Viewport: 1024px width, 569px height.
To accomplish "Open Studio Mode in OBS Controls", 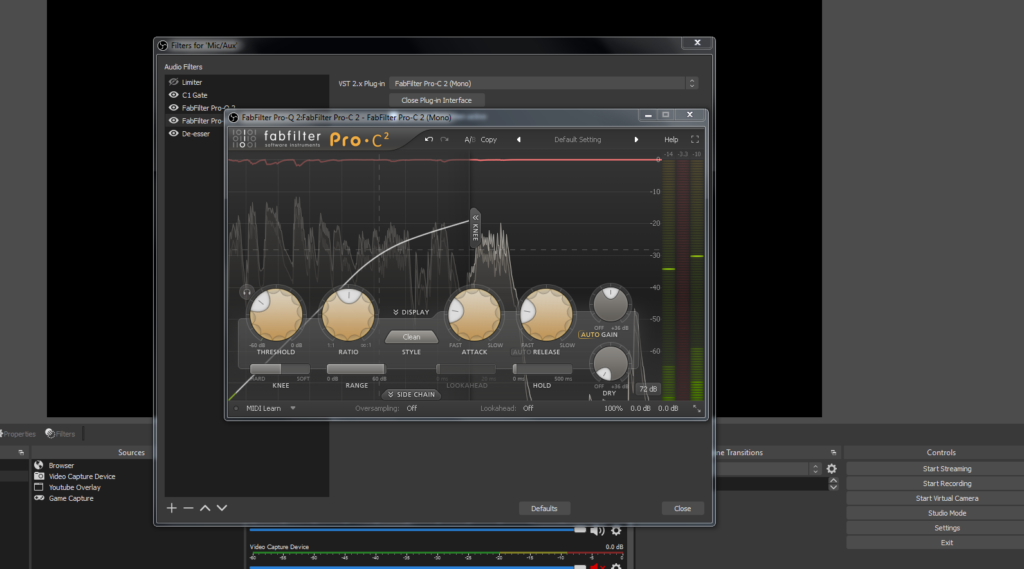I will pos(947,513).
